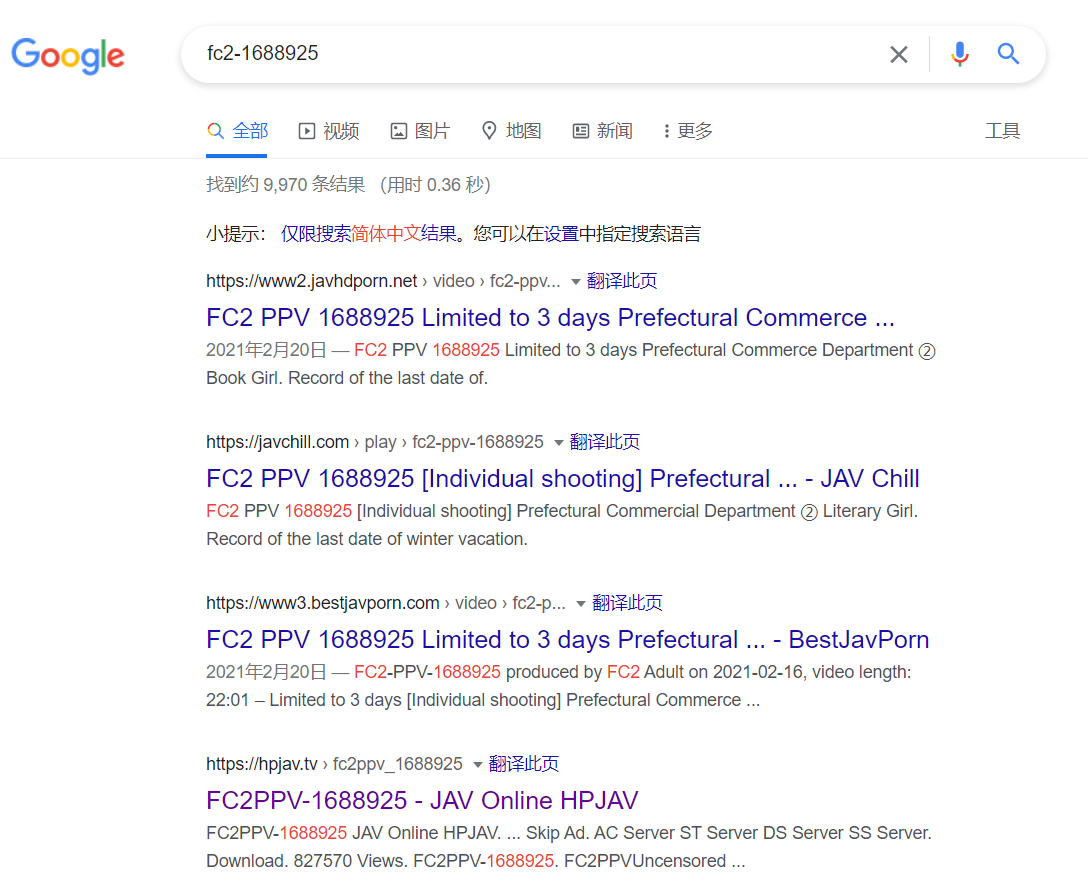The width and height of the screenshot is (1088, 883).
Task: Open the 更多 (More) menu
Action: [x=688, y=130]
